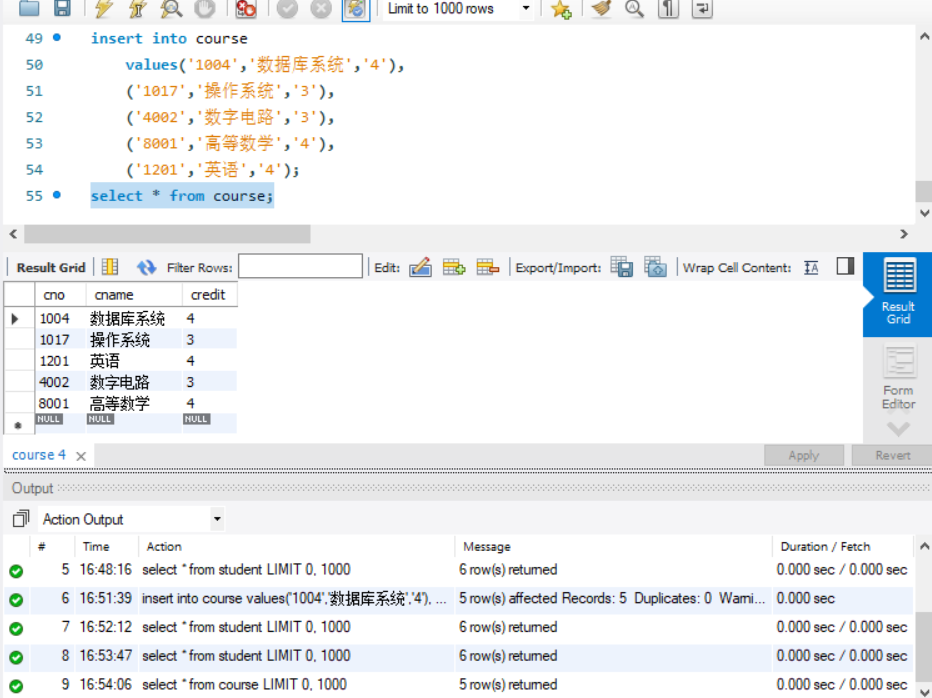932x698 pixels.
Task: Toggle auto-commit mode
Action: pos(355,8)
